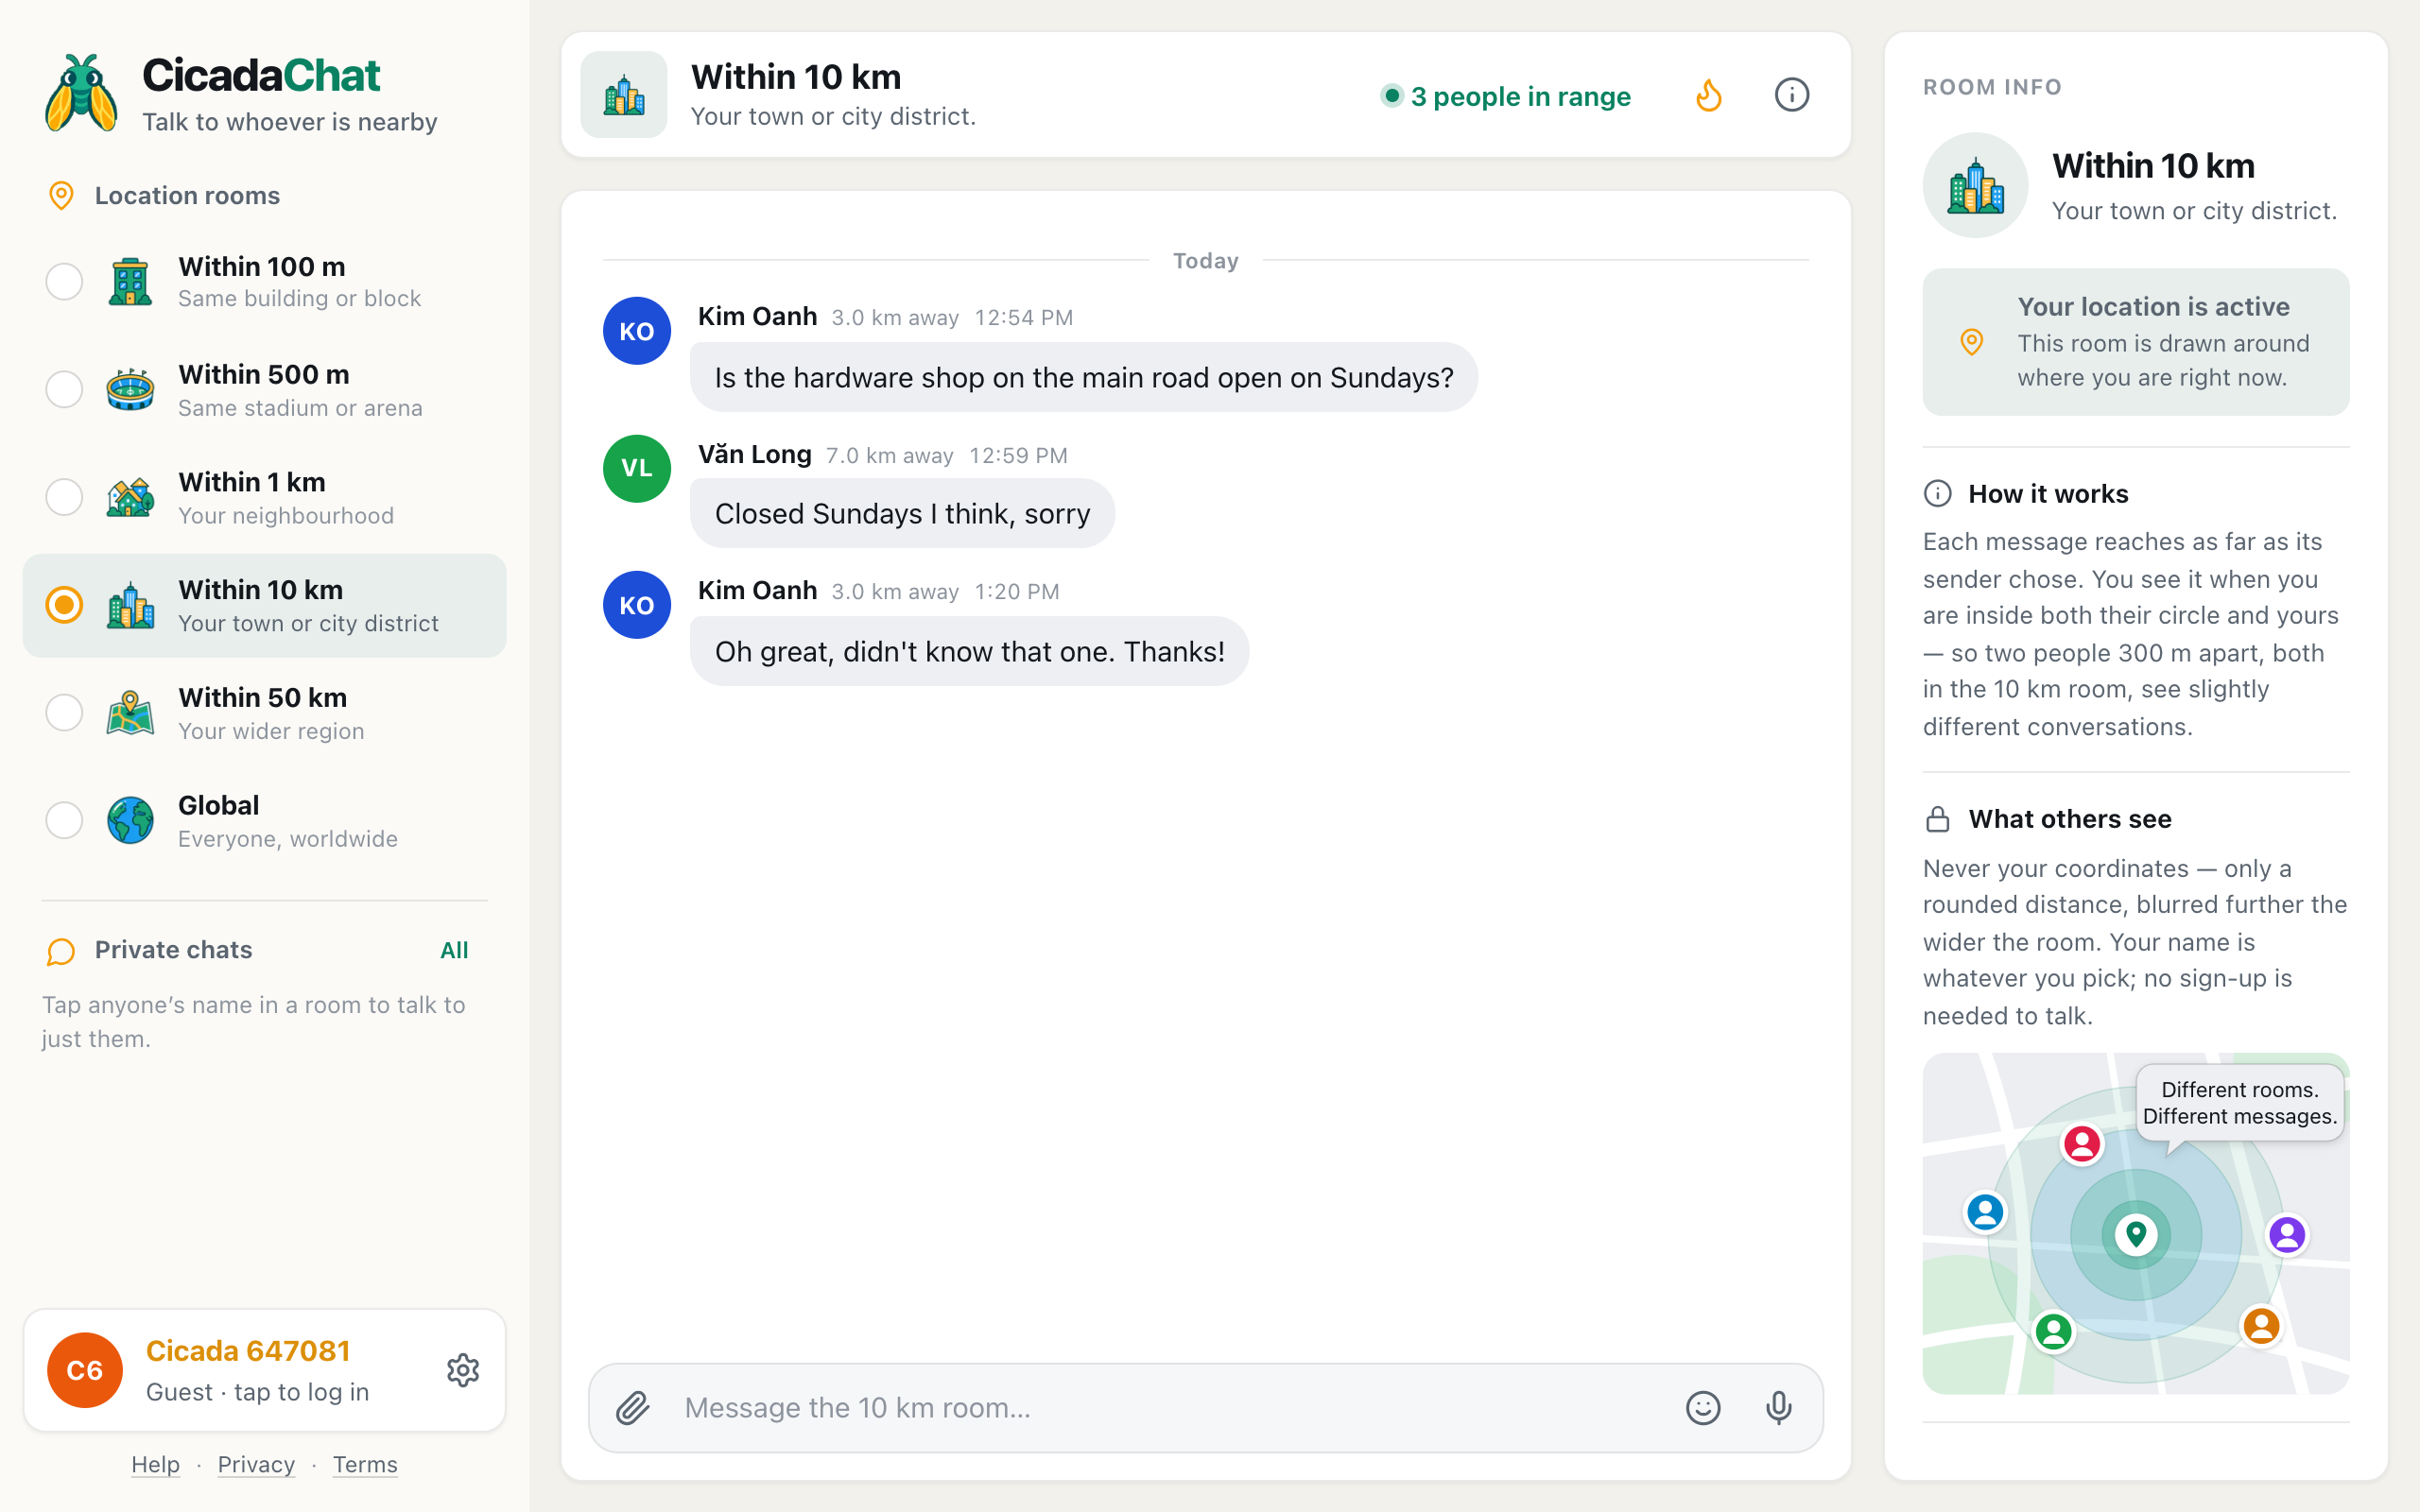Click the selected Within 10 km radio button
Viewport: 2420px width, 1512px height.
(x=64, y=605)
